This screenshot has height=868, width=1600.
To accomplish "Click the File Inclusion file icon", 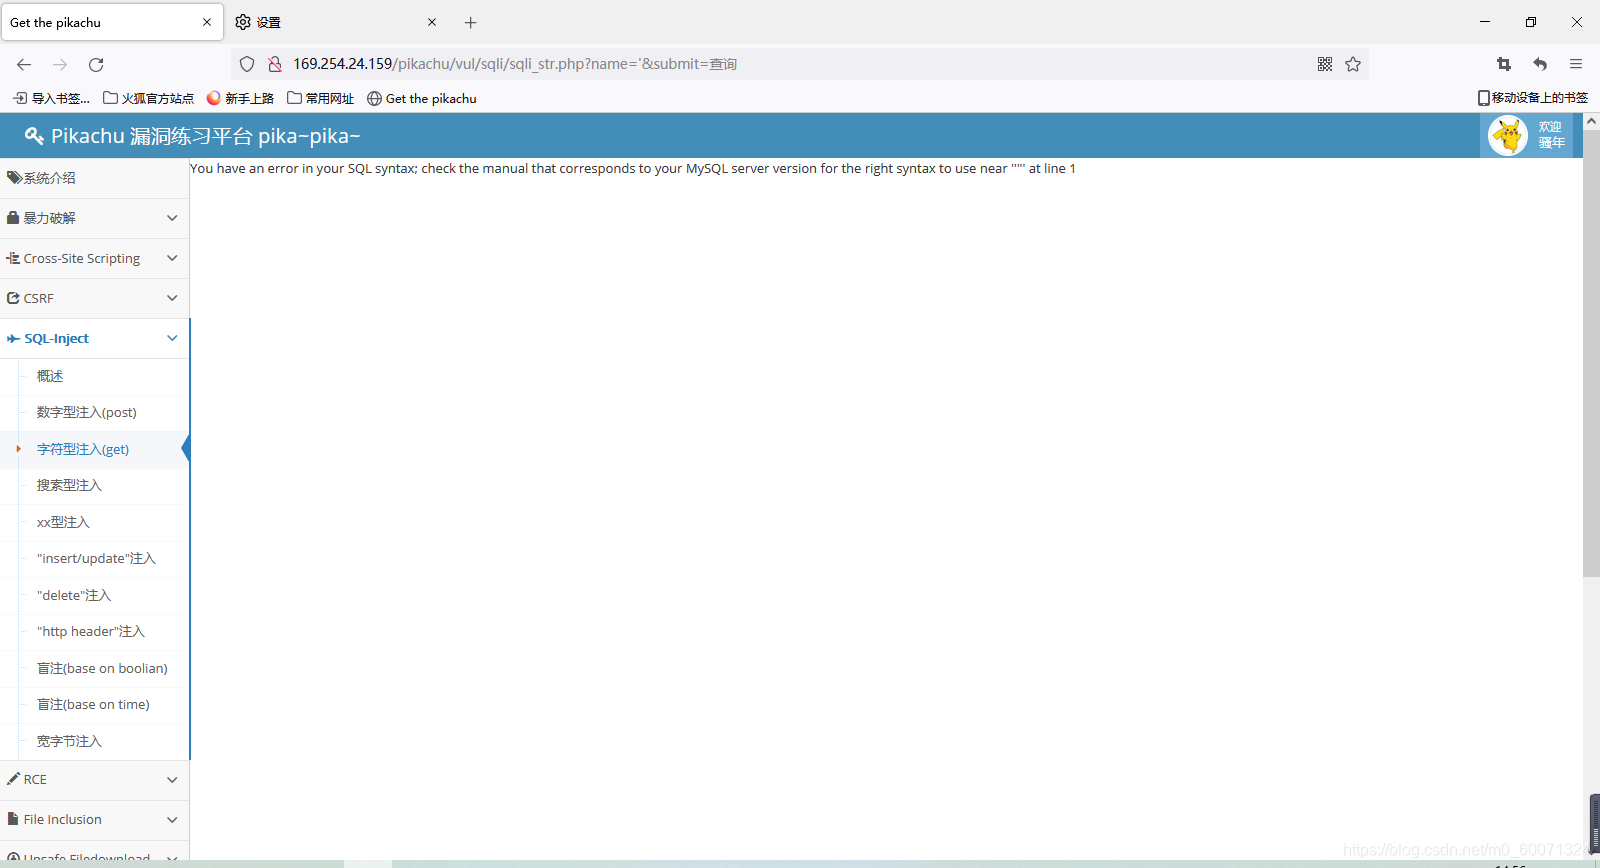I will pyautogui.click(x=13, y=819).
